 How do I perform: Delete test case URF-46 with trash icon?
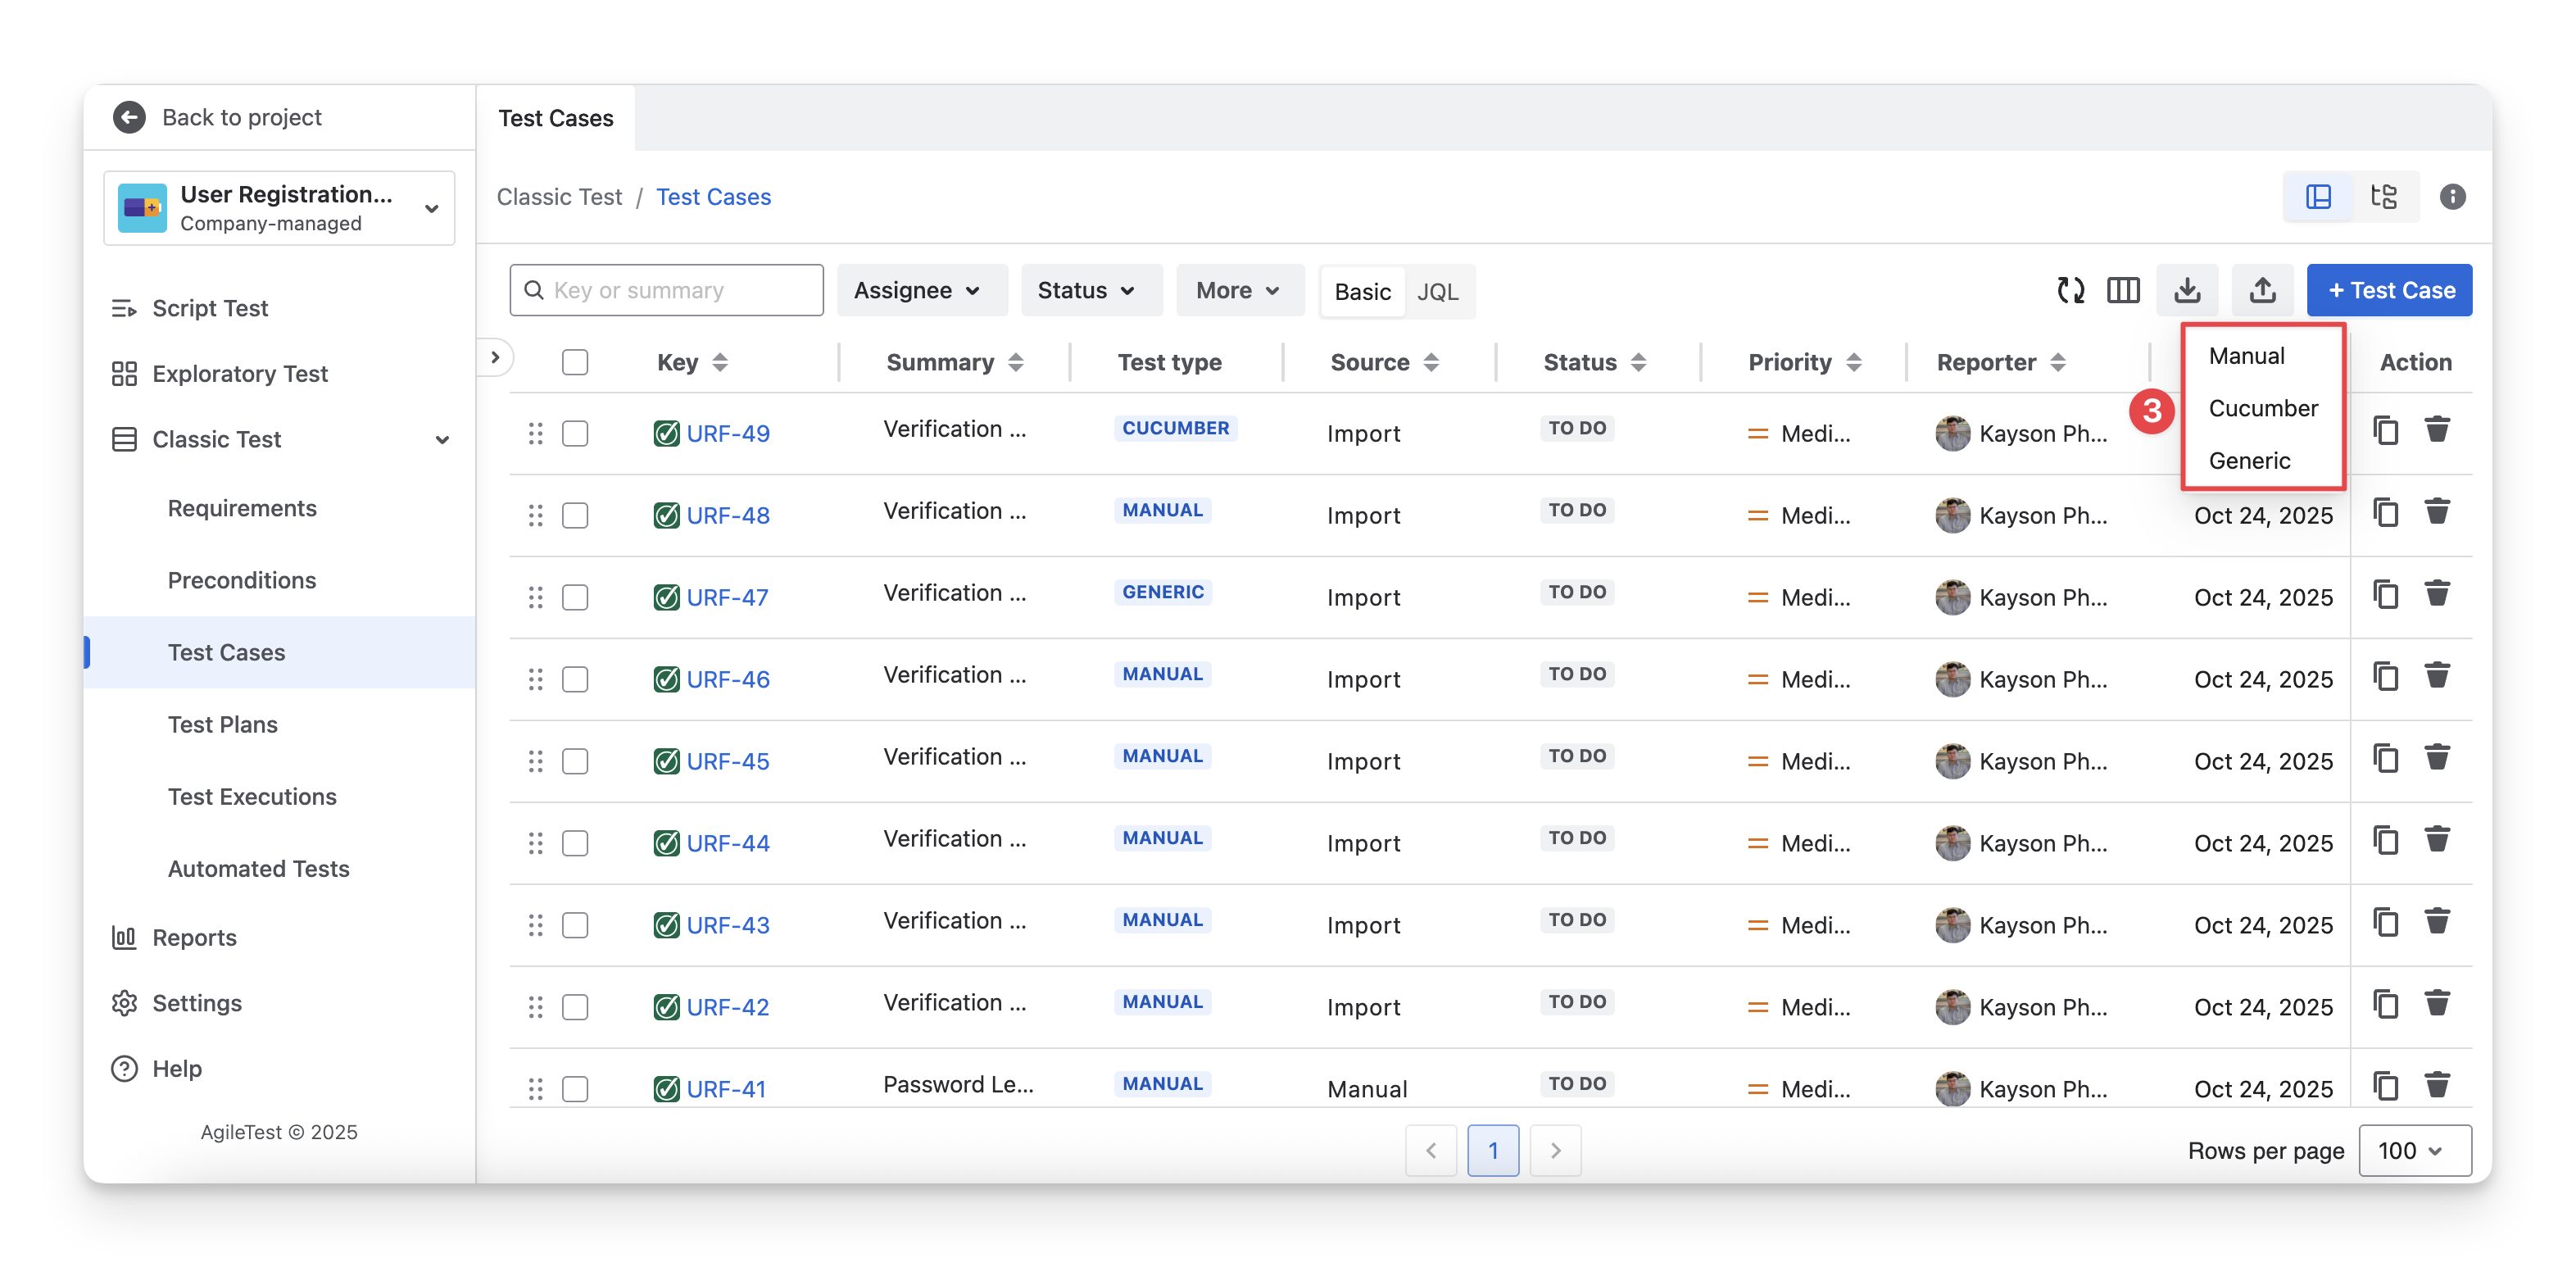(x=2437, y=677)
